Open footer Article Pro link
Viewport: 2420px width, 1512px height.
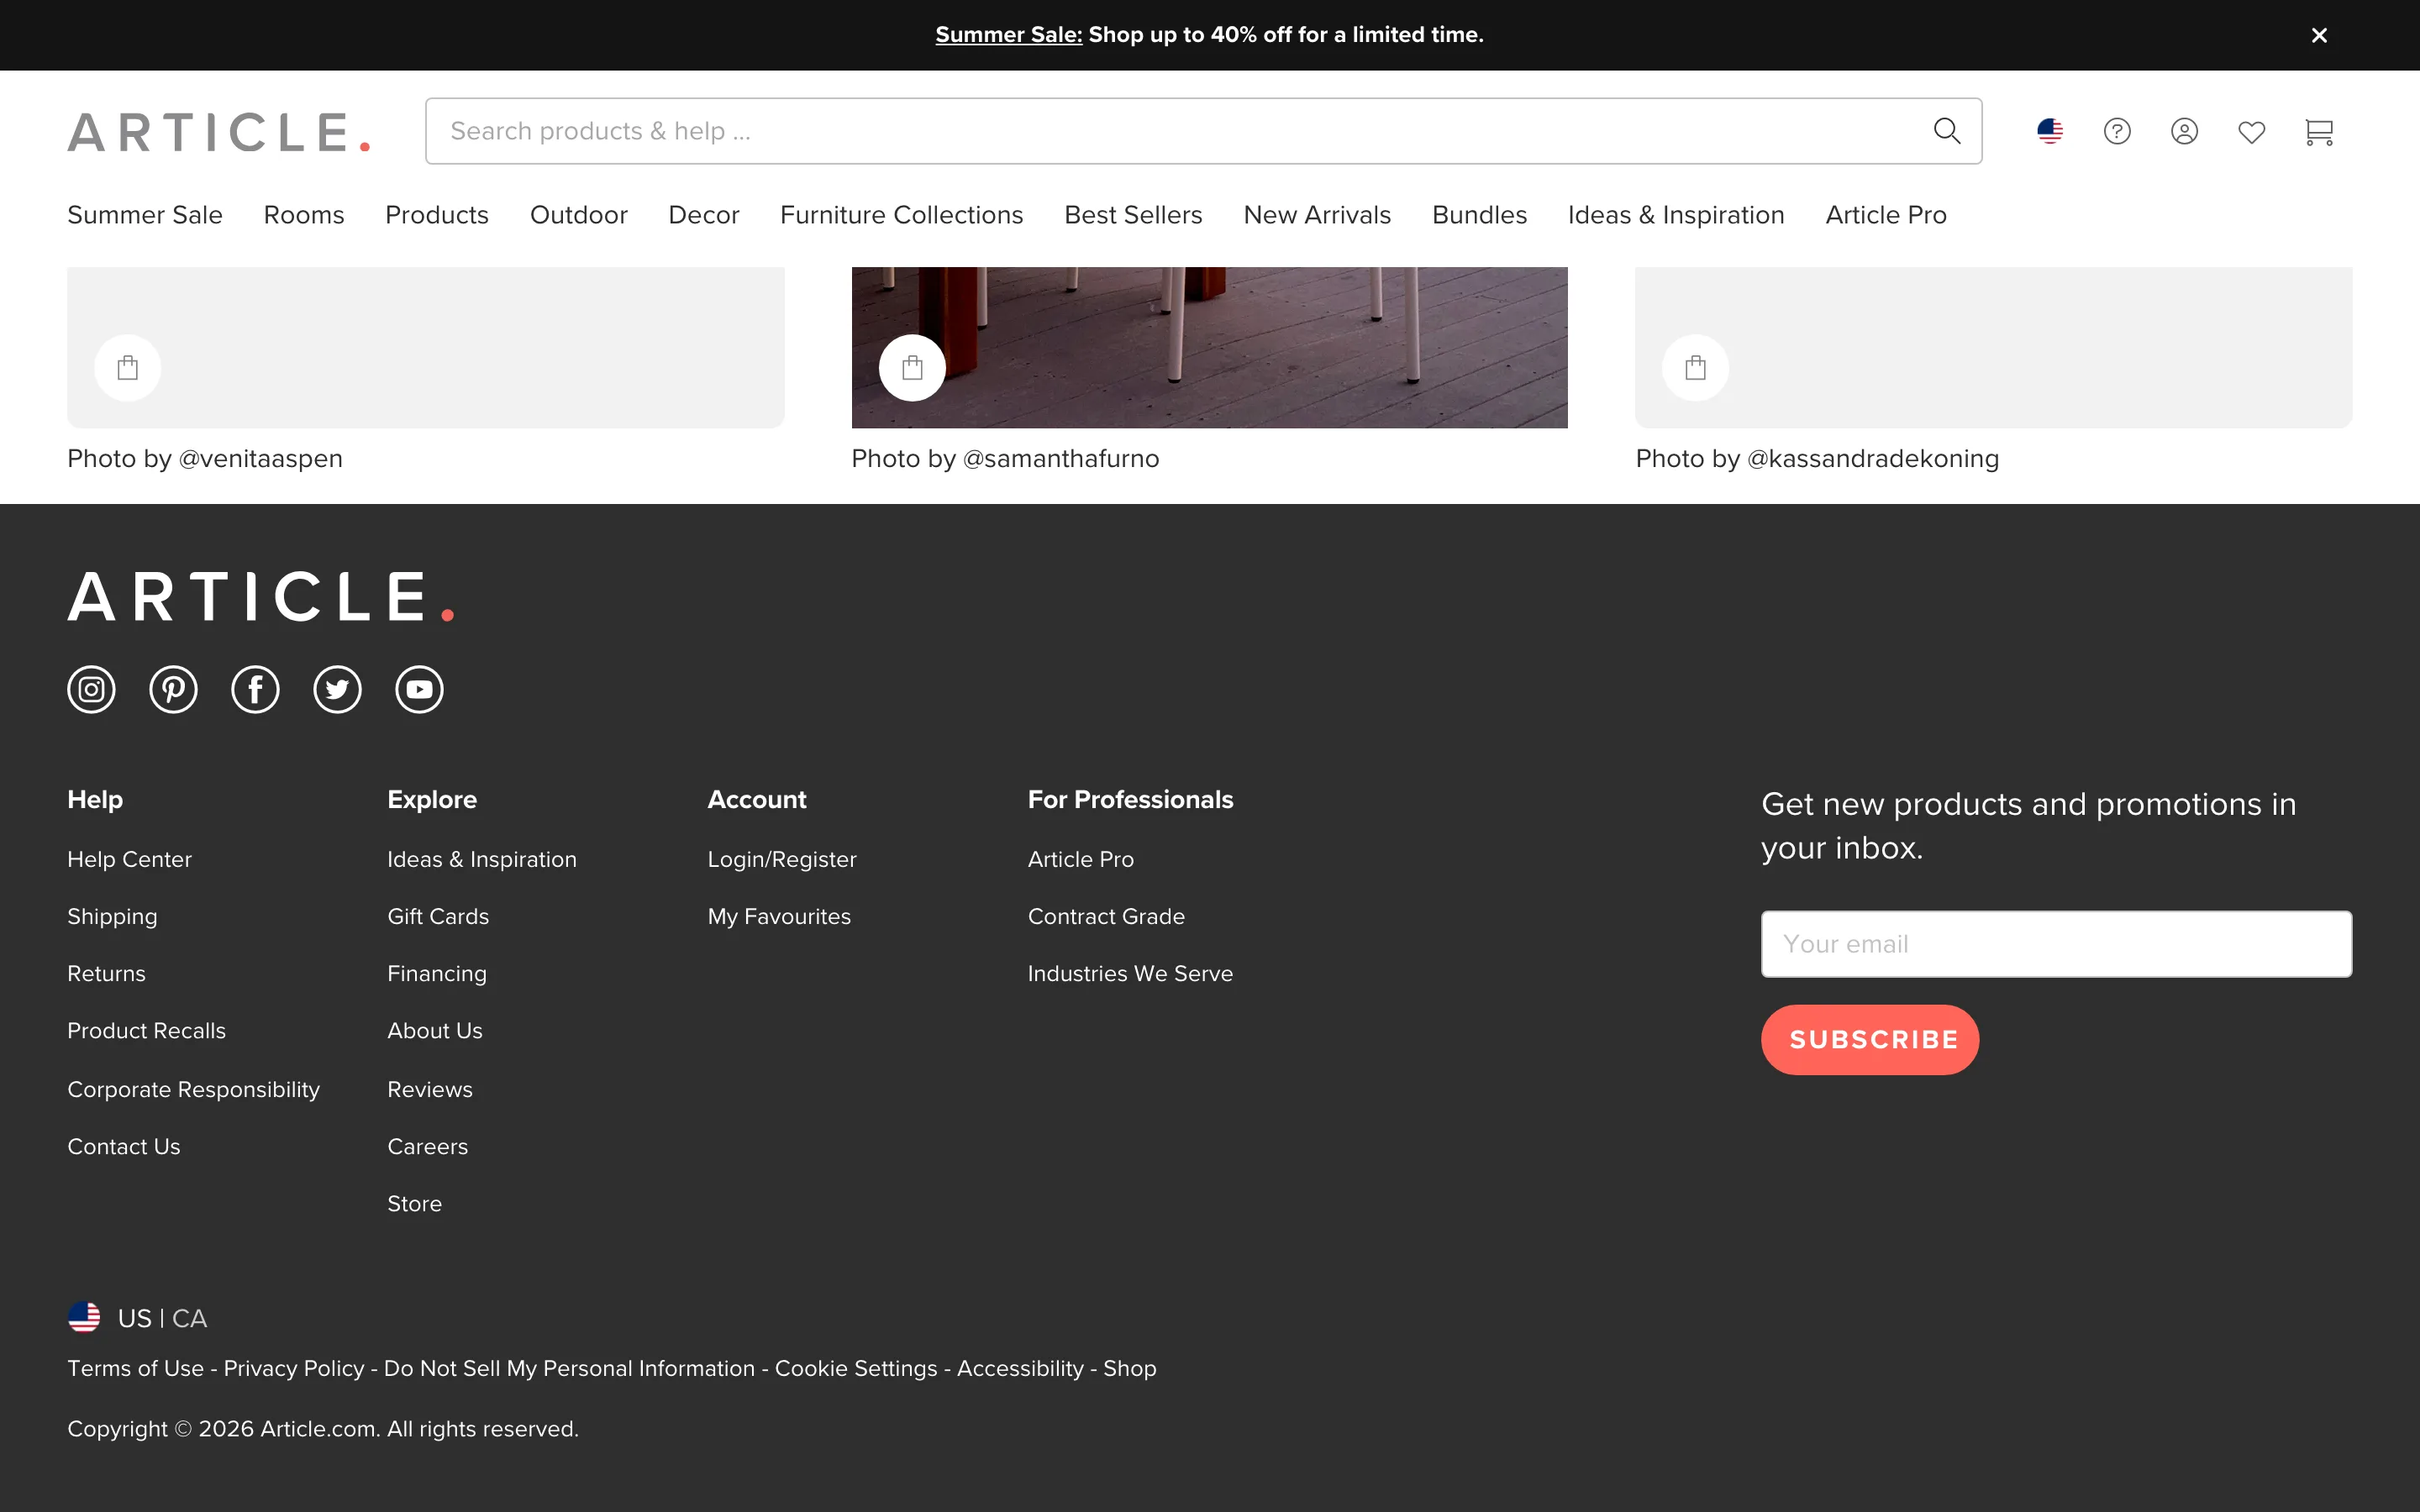click(x=1081, y=859)
